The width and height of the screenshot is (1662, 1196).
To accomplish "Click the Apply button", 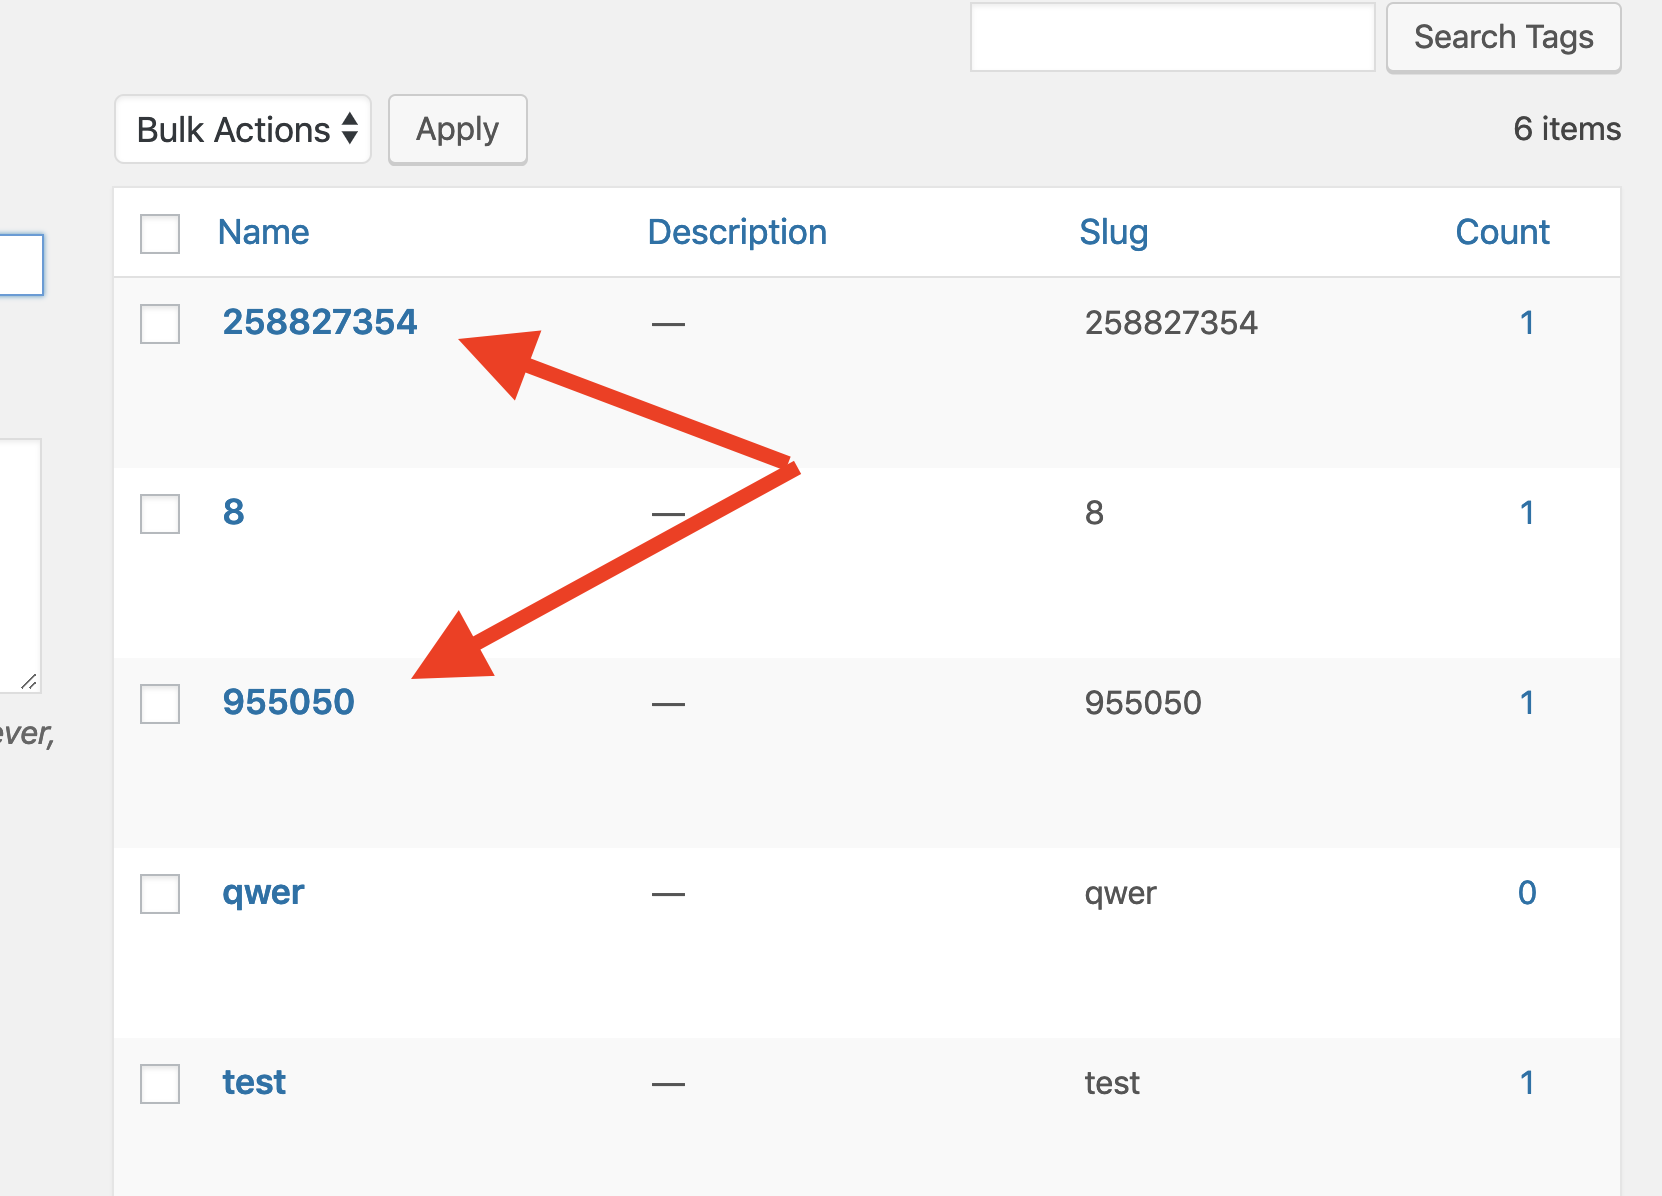I will [457, 129].
